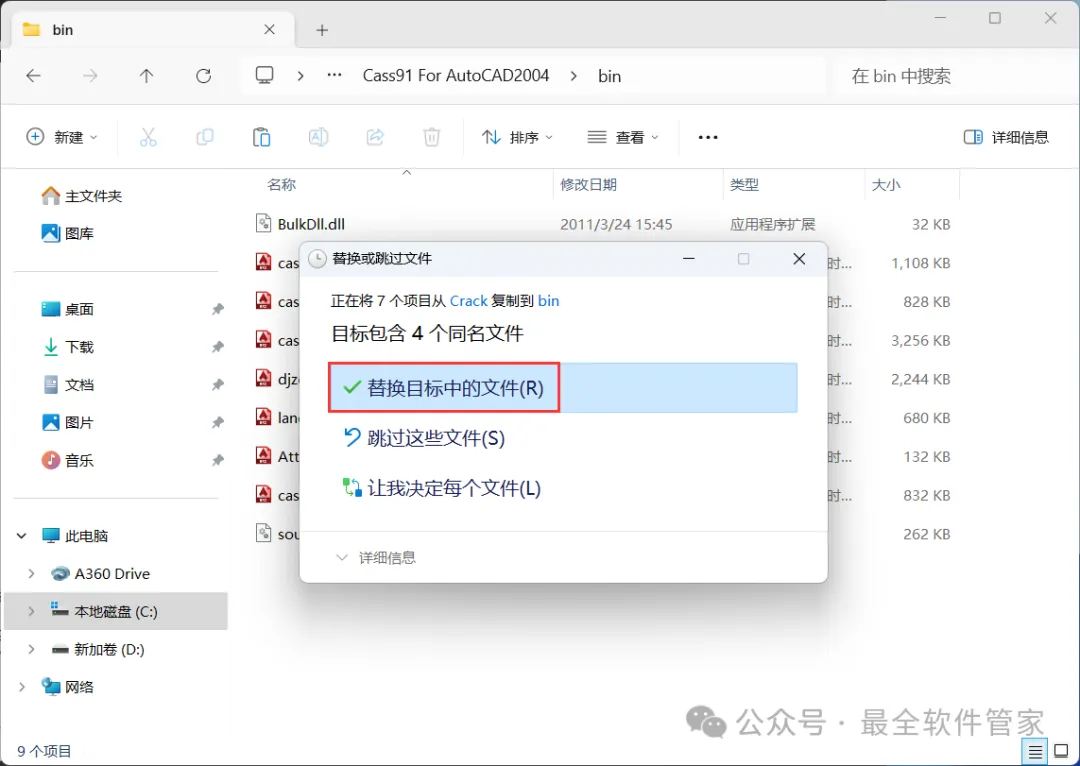Viewport: 1080px width, 766px height.
Task: Select the file beginning with dj
Action: pyautogui.click(x=277, y=379)
